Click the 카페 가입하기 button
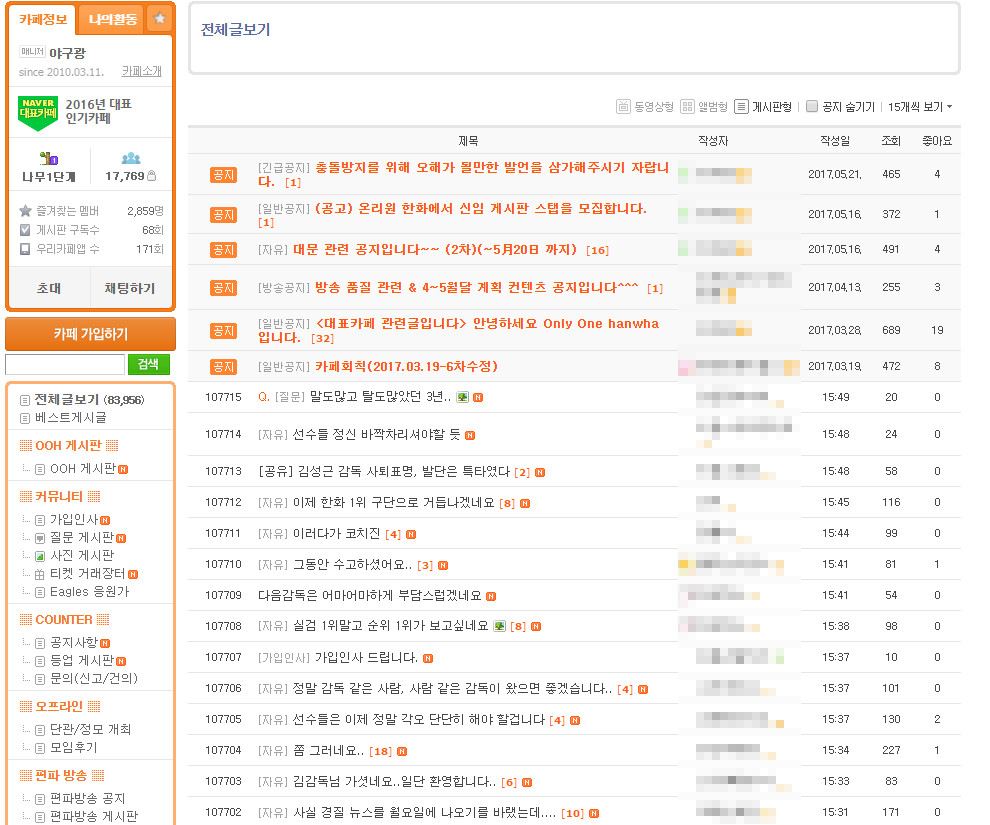 tap(90, 334)
